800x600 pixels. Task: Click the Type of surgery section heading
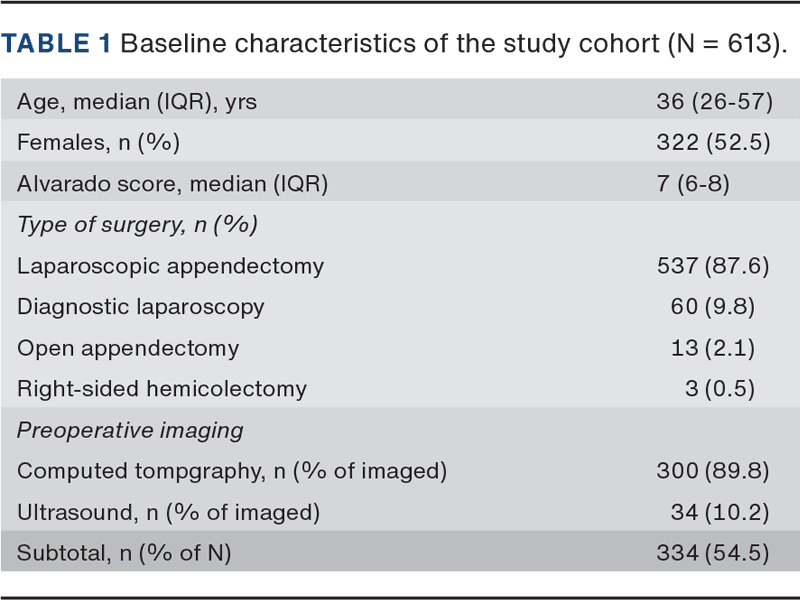coord(137,225)
